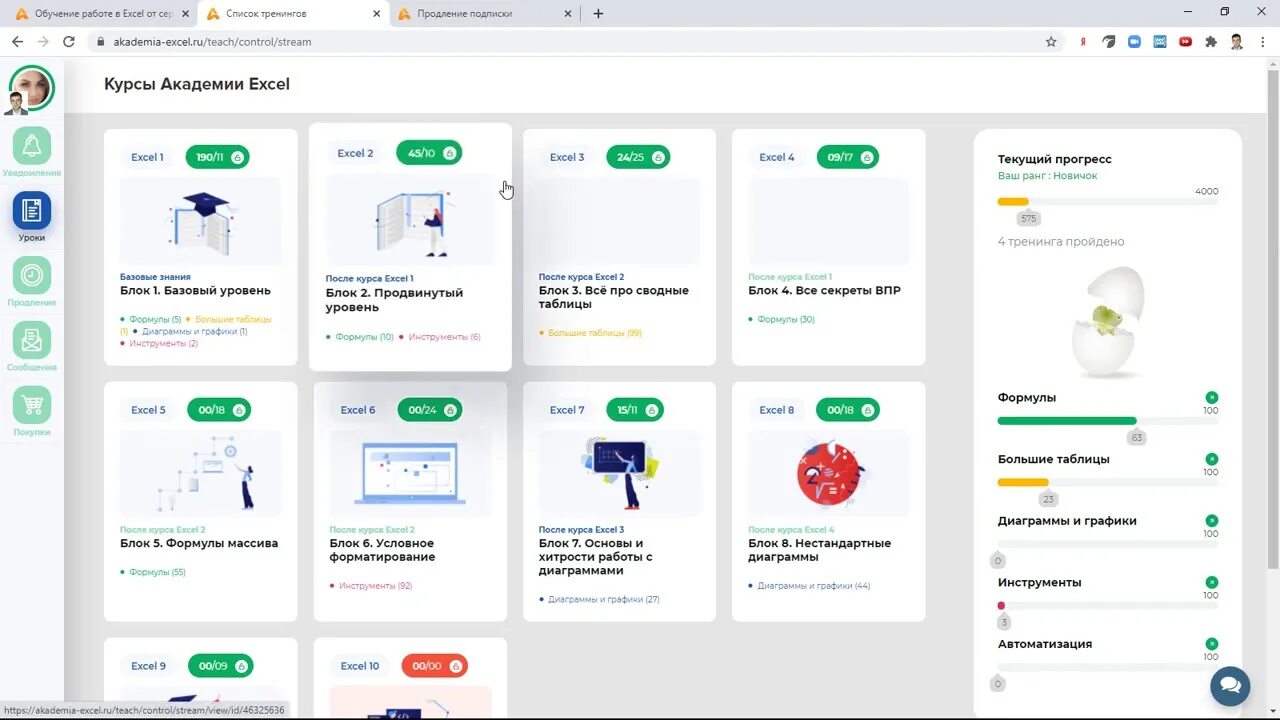Click the Excel 8 badge 00/18
Screen dimensions: 1280x720
click(848, 410)
